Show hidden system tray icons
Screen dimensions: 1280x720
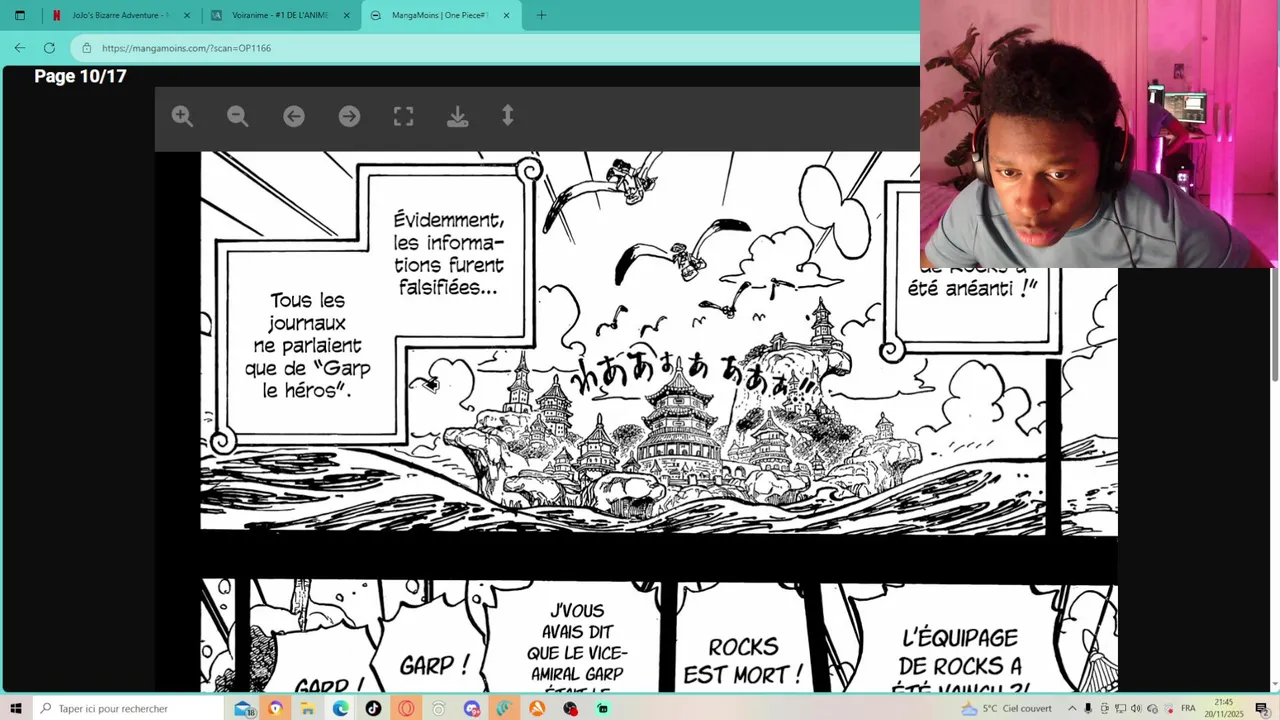coord(1072,708)
